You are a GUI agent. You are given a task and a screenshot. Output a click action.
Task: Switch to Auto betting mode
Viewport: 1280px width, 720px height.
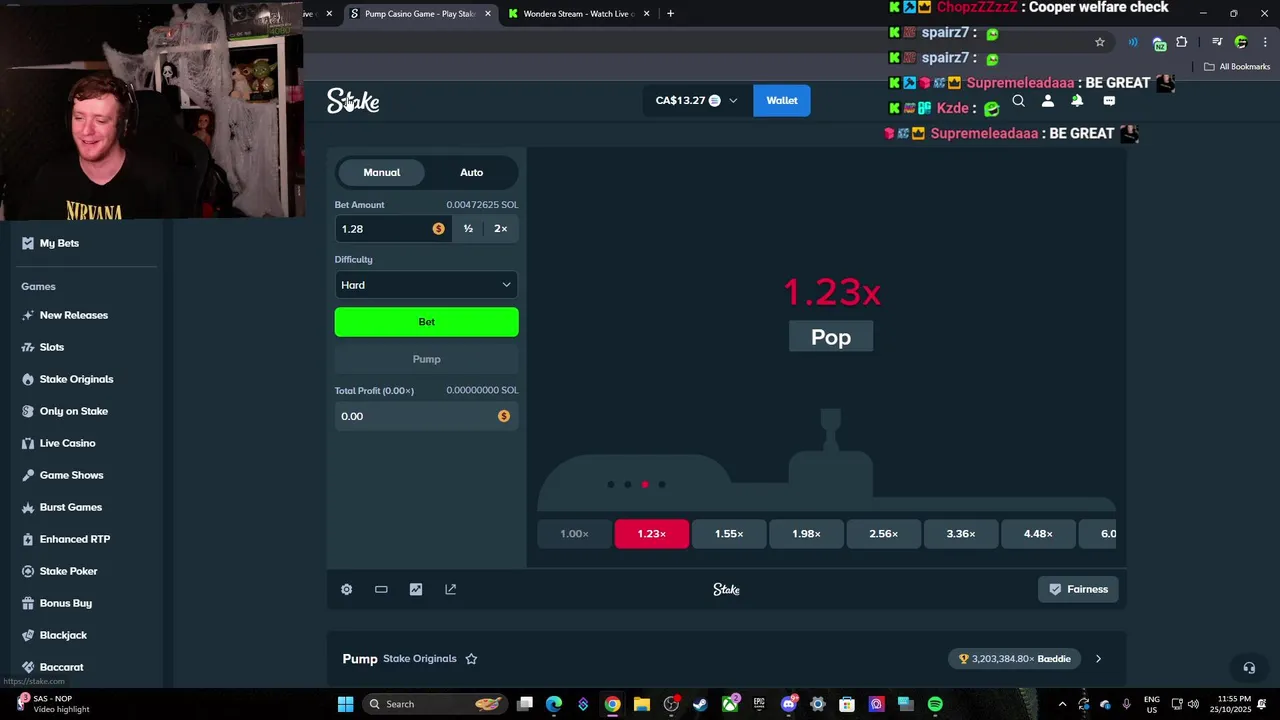tap(471, 172)
